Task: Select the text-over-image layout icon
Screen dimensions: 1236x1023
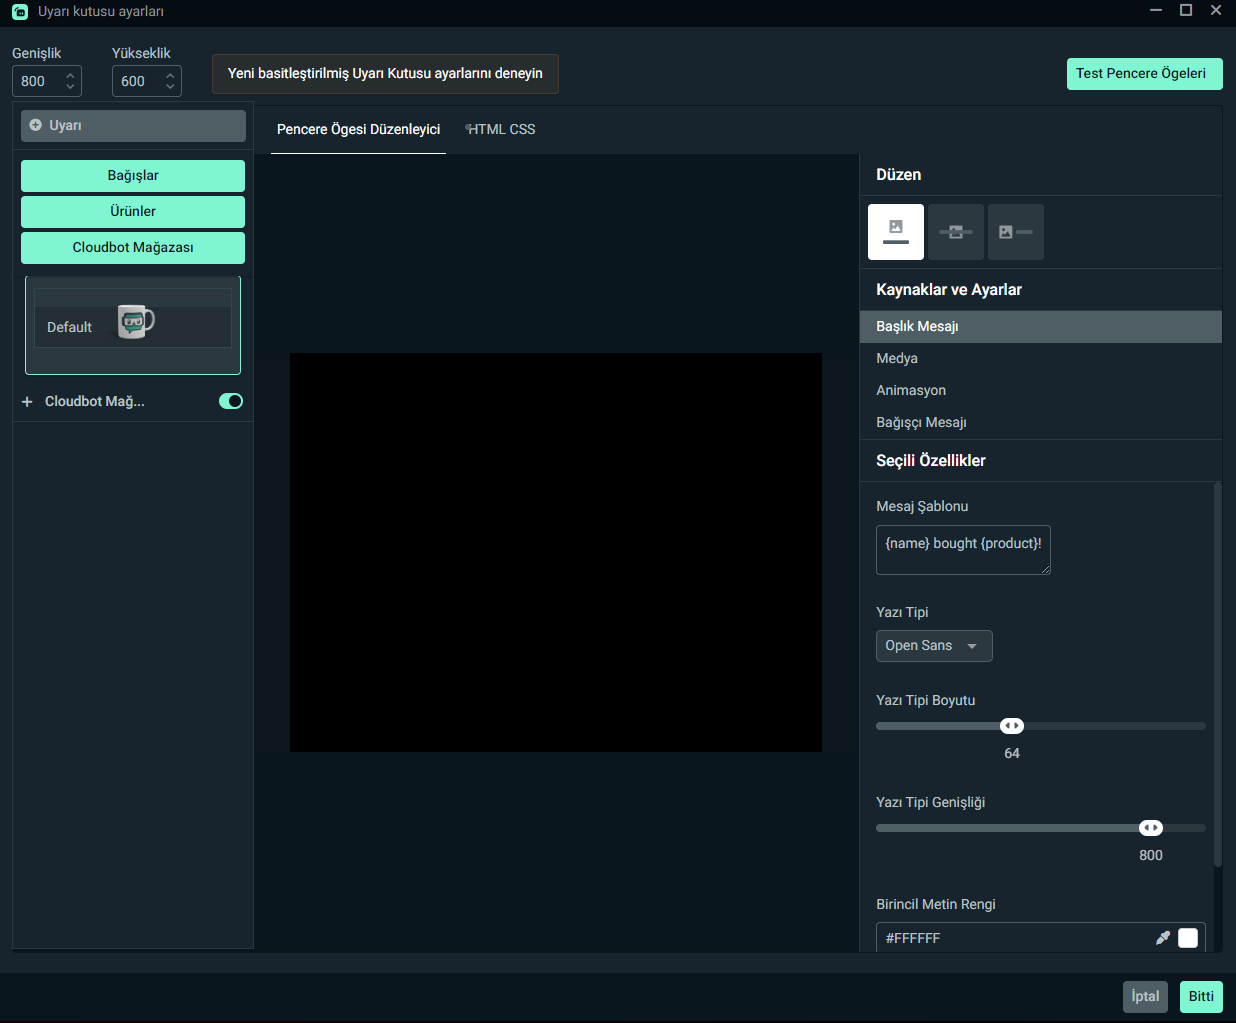Action: click(x=956, y=232)
